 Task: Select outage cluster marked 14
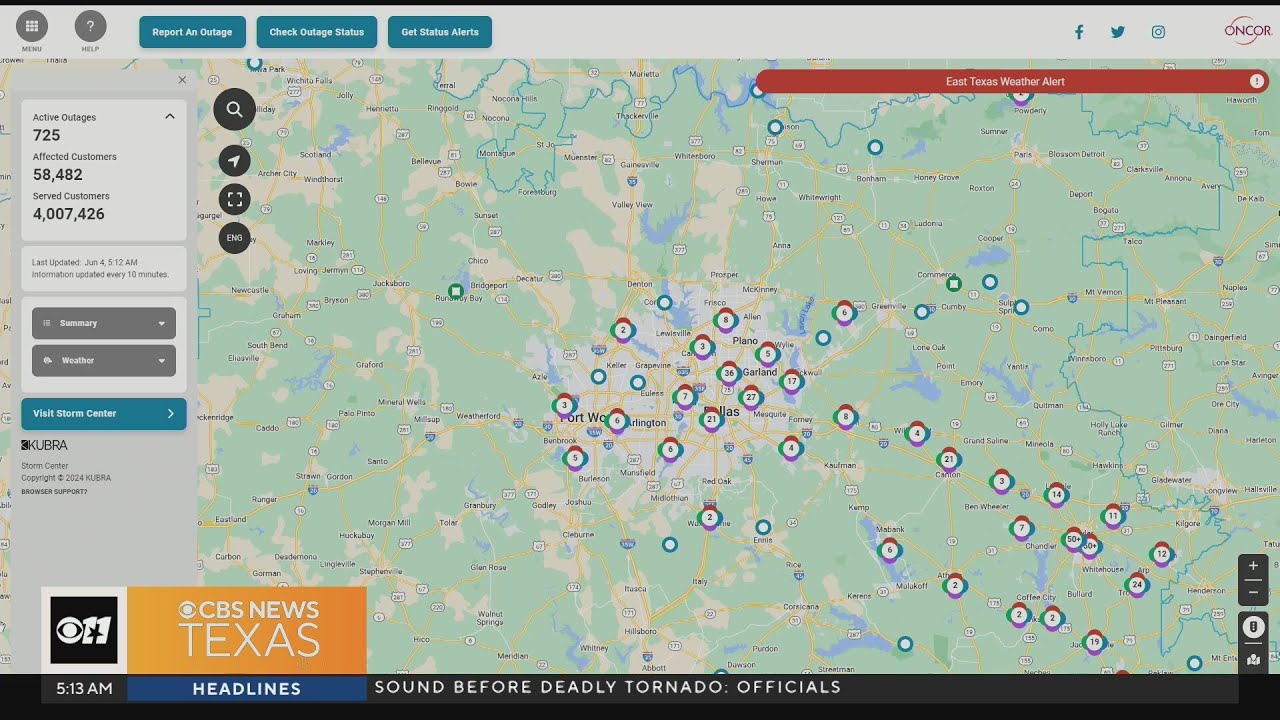click(x=1056, y=494)
